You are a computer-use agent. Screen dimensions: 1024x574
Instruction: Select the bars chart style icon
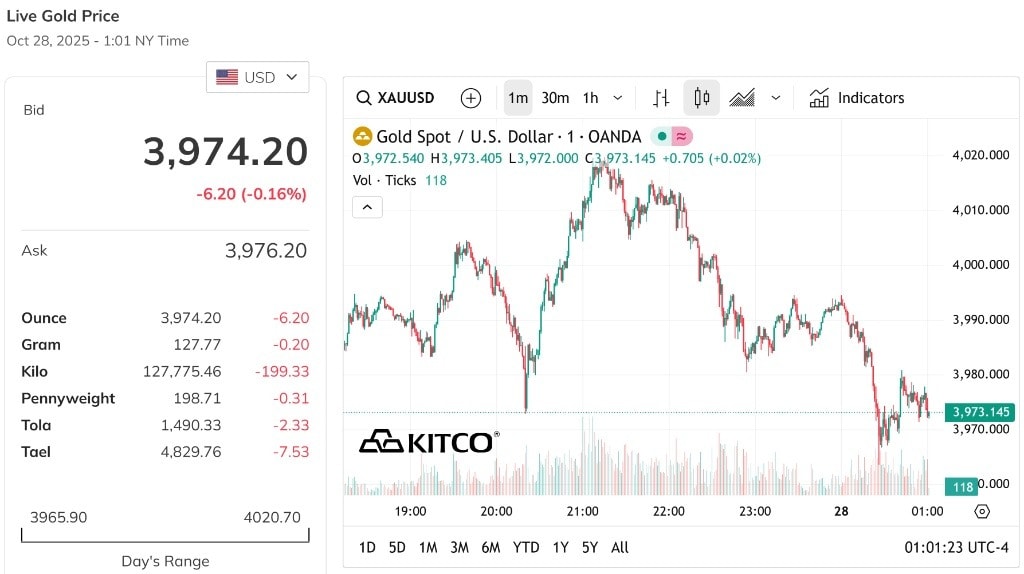661,98
